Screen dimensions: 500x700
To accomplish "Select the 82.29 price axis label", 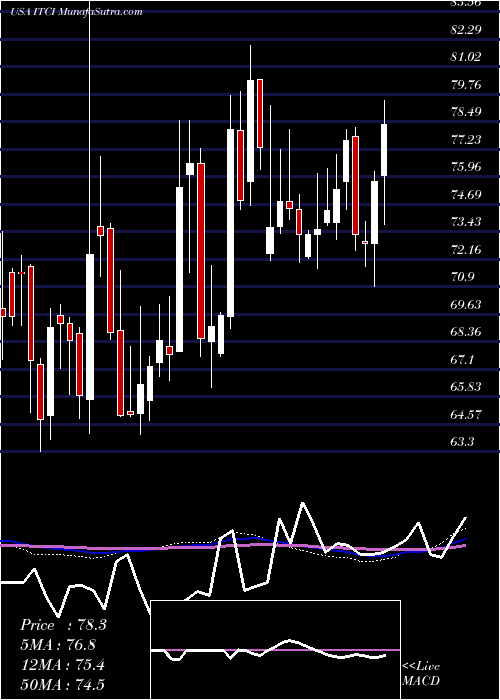I will click(467, 29).
